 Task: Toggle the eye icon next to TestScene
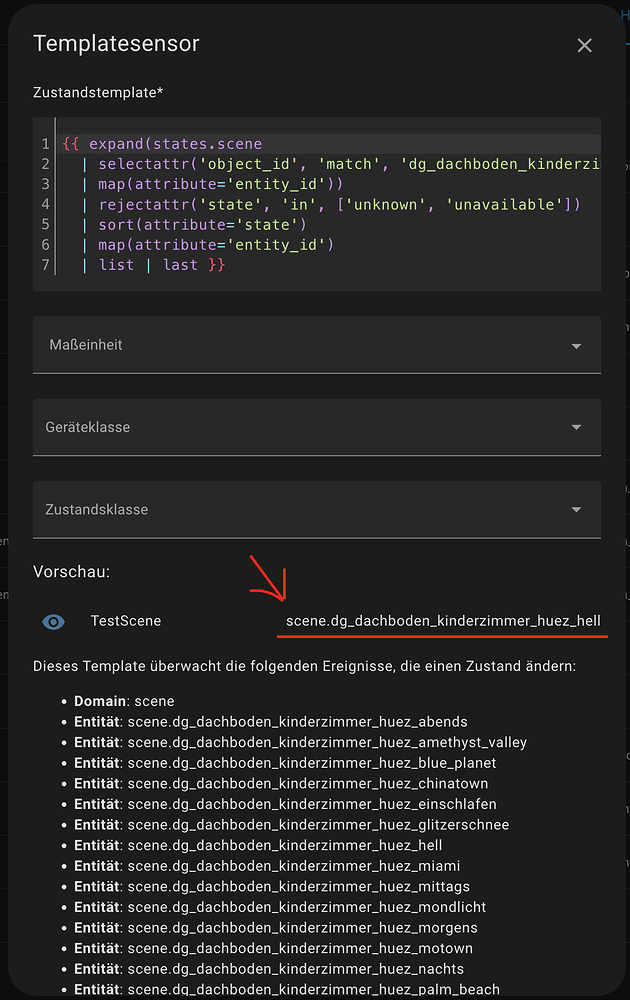53,620
